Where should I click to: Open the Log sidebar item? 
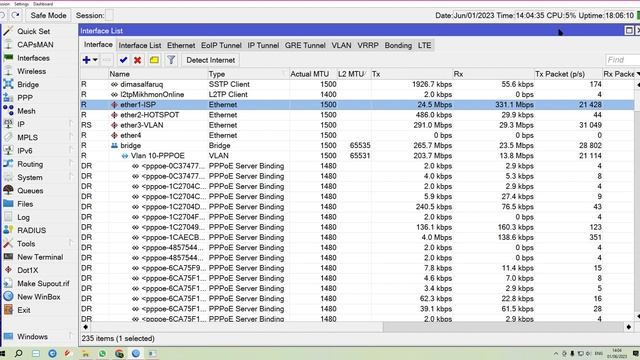[x=23, y=217]
